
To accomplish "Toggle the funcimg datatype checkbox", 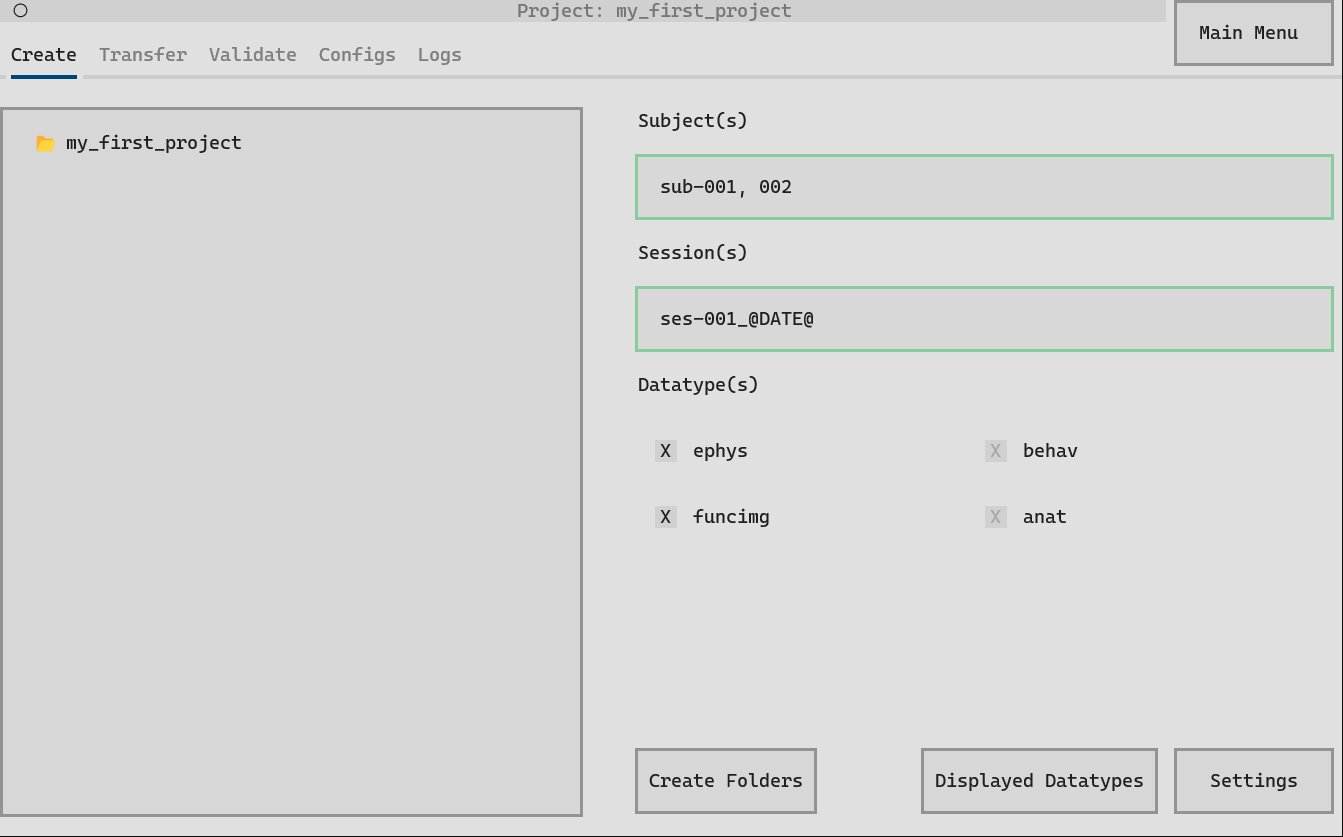I will [666, 517].
